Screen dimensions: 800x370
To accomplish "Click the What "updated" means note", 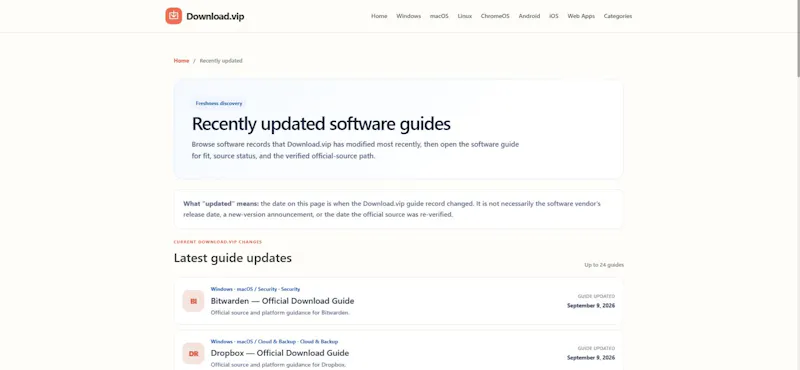I will (x=398, y=209).
